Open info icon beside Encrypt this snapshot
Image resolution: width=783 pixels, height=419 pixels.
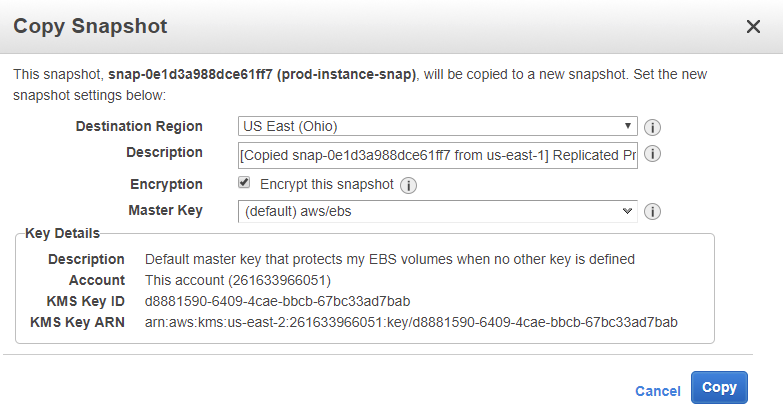point(408,185)
